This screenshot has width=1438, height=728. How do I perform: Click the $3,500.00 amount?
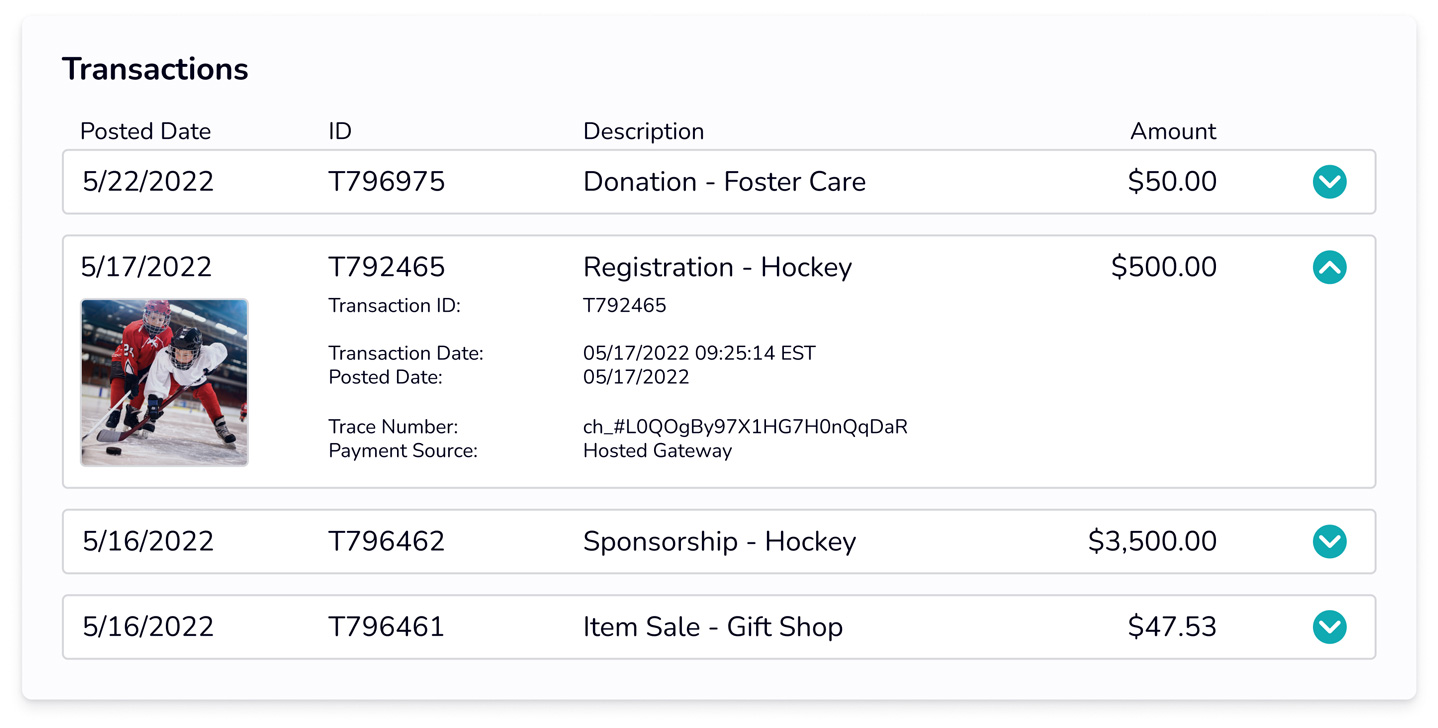(1152, 541)
